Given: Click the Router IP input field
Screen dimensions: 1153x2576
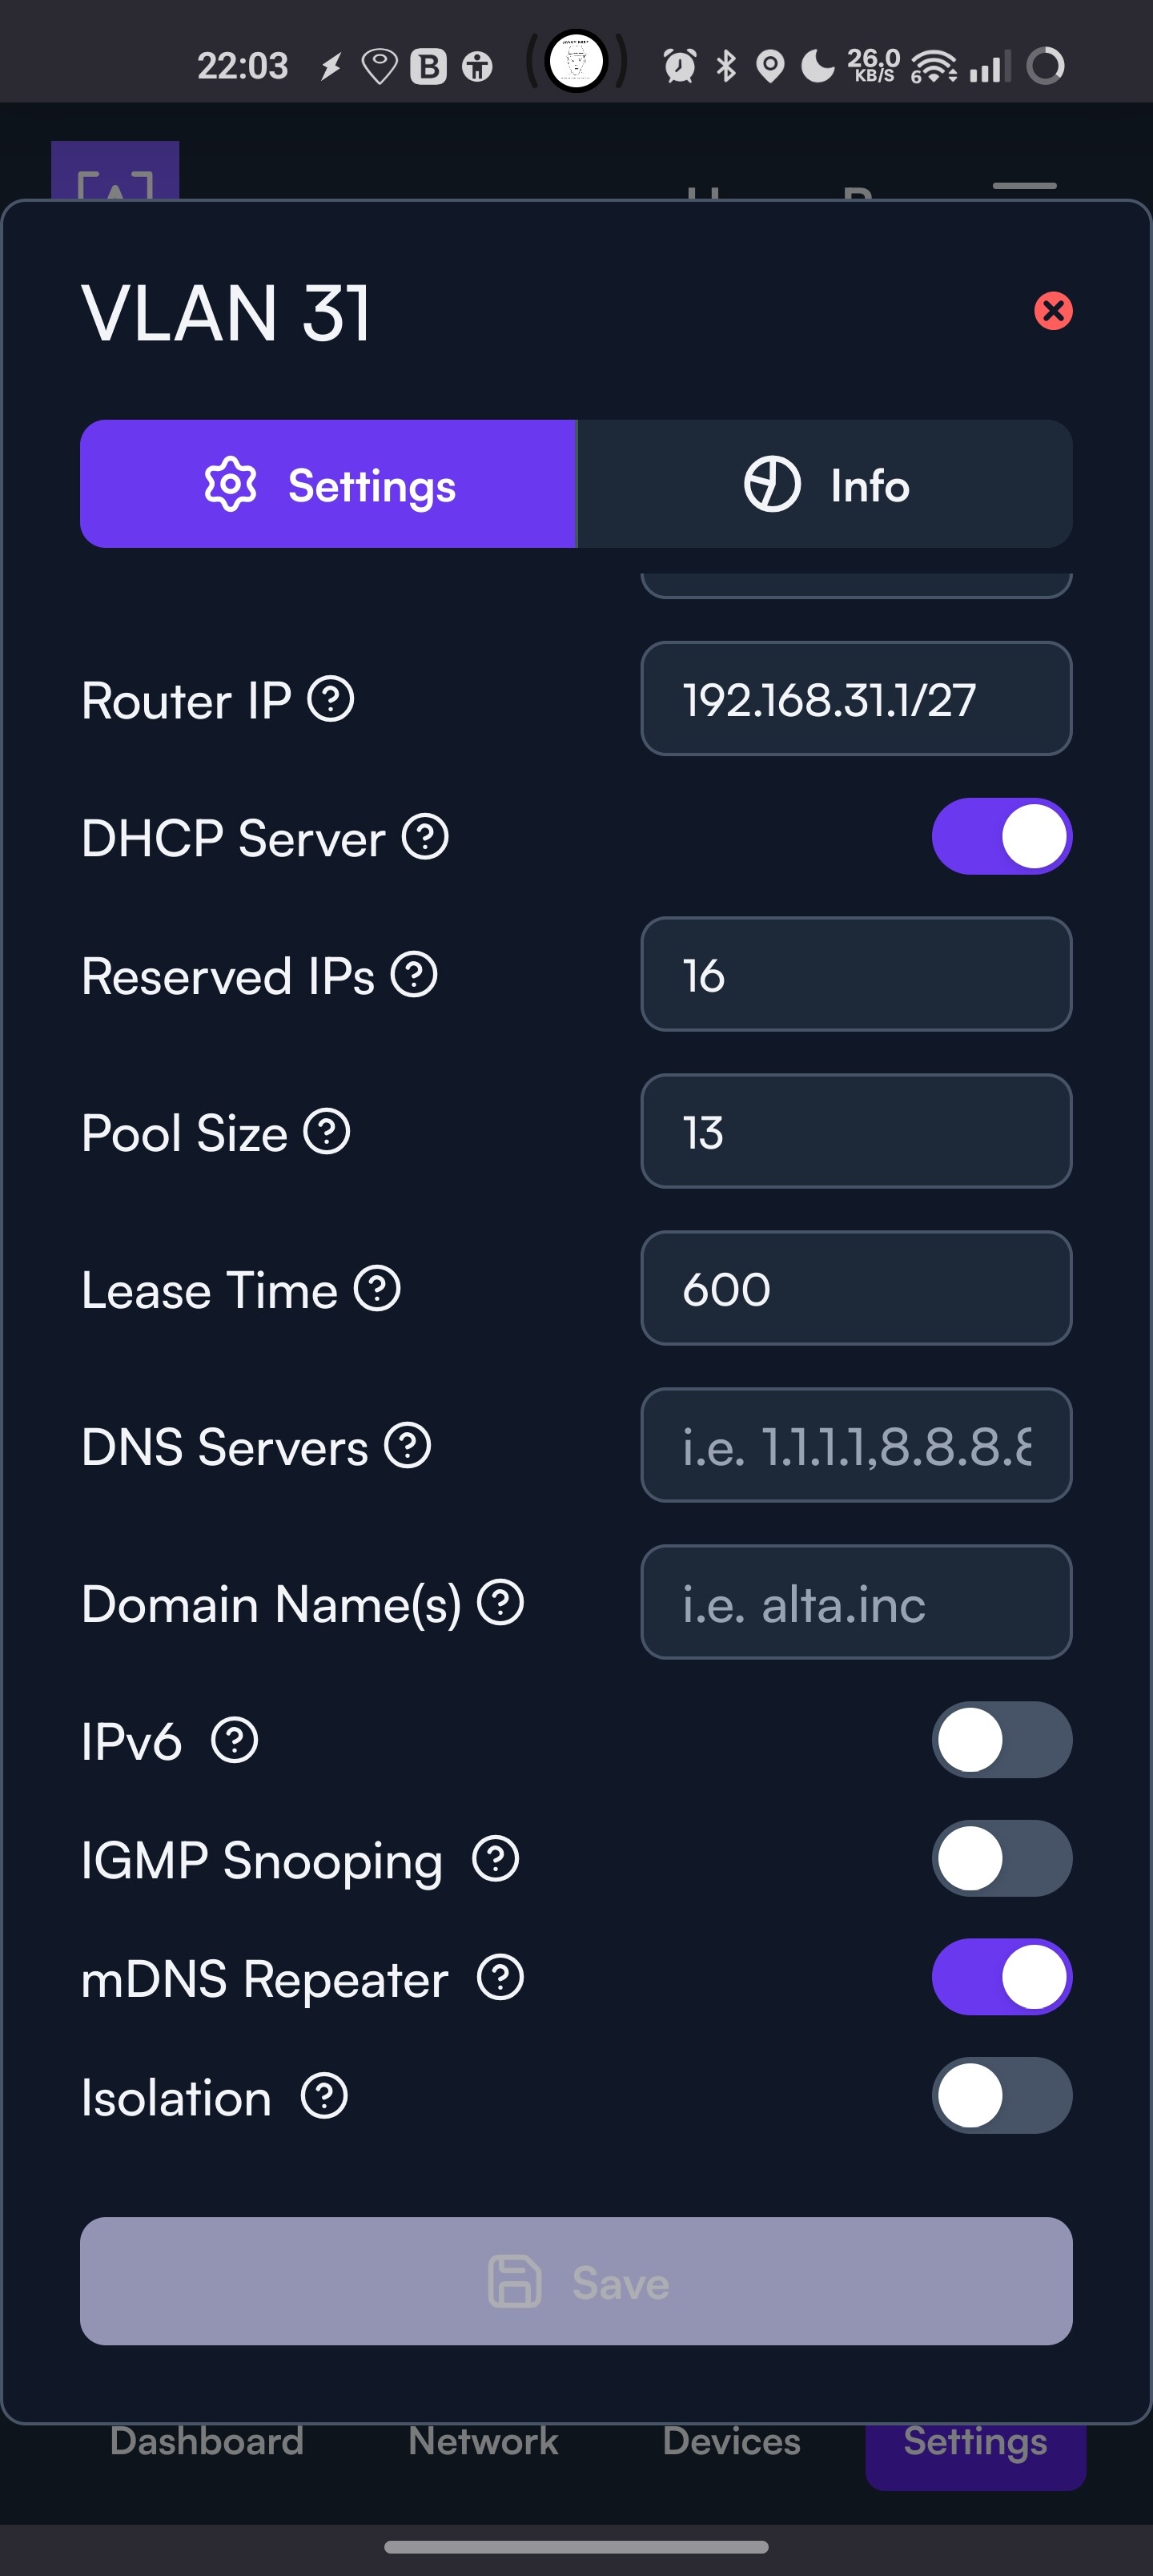Looking at the screenshot, I should click(x=856, y=699).
